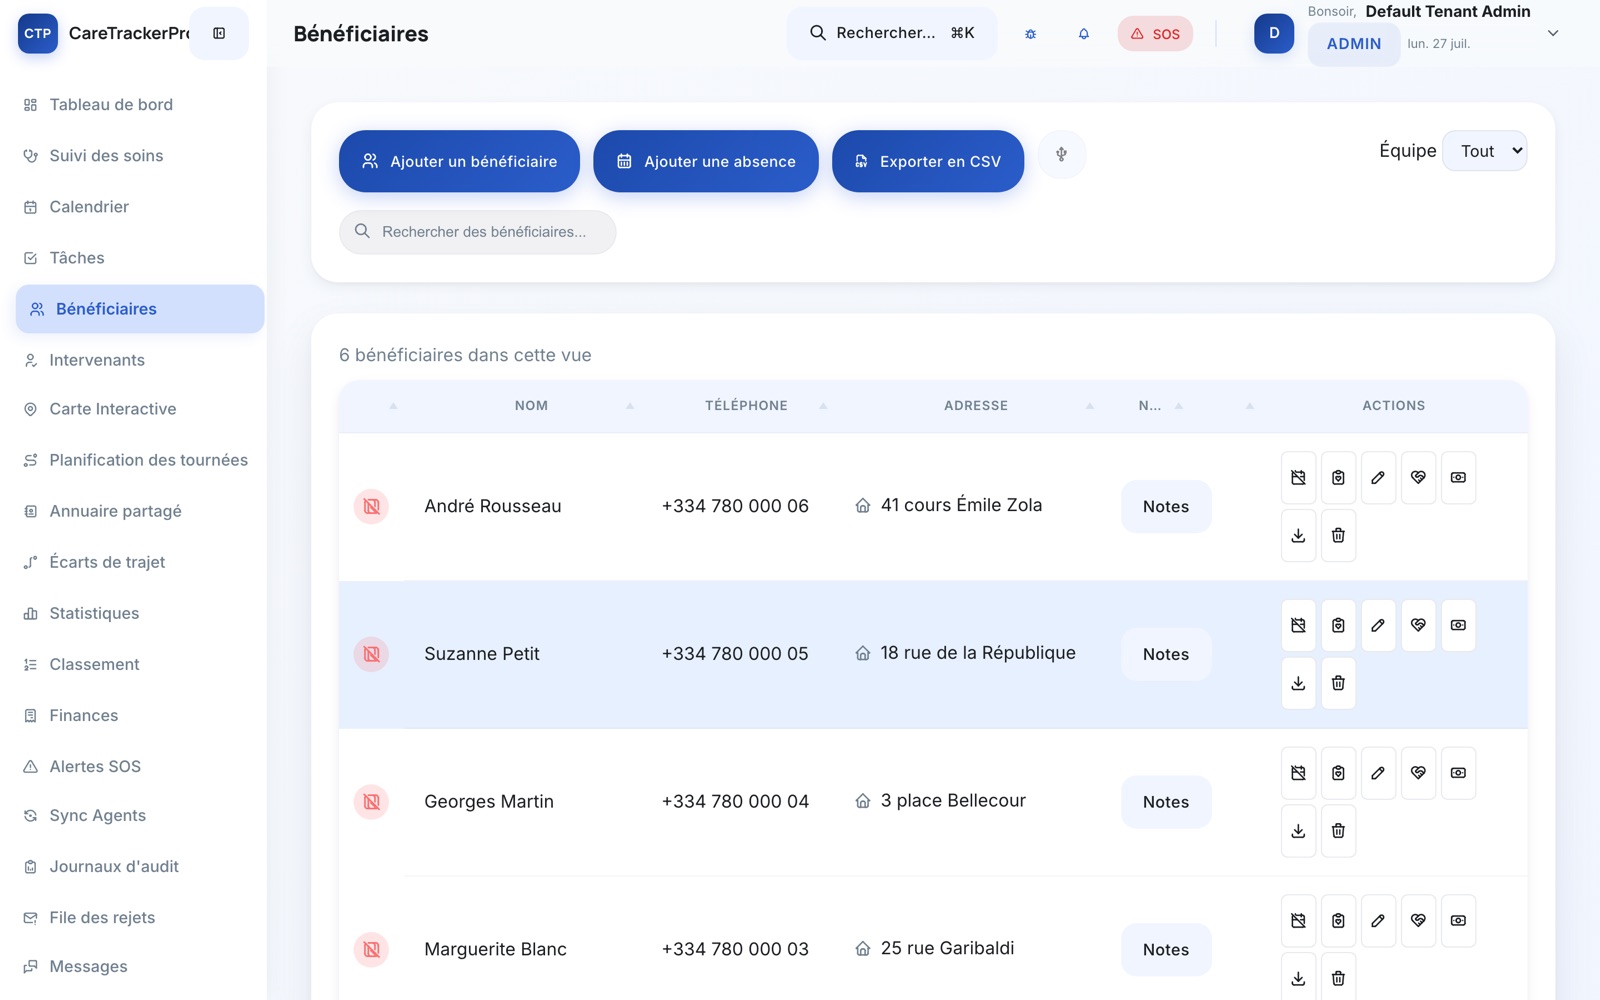Open calendar-off absence icon for André Rousseau
The height and width of the screenshot is (1000, 1600).
1298,478
